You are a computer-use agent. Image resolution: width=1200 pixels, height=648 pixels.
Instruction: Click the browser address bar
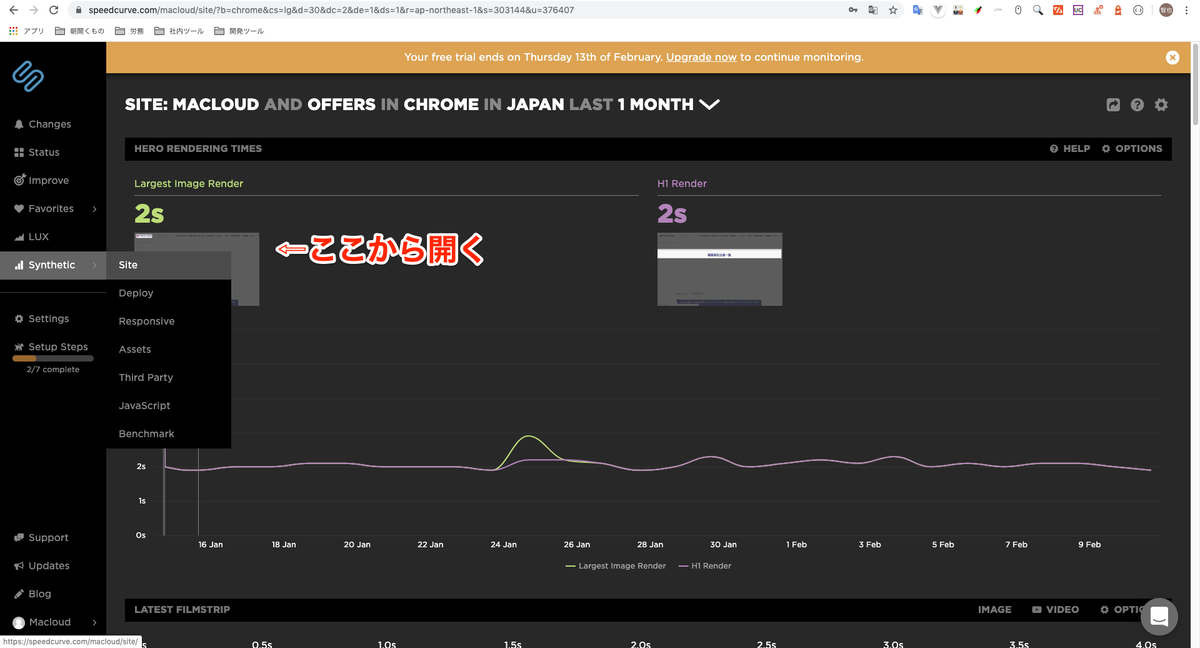pos(455,10)
